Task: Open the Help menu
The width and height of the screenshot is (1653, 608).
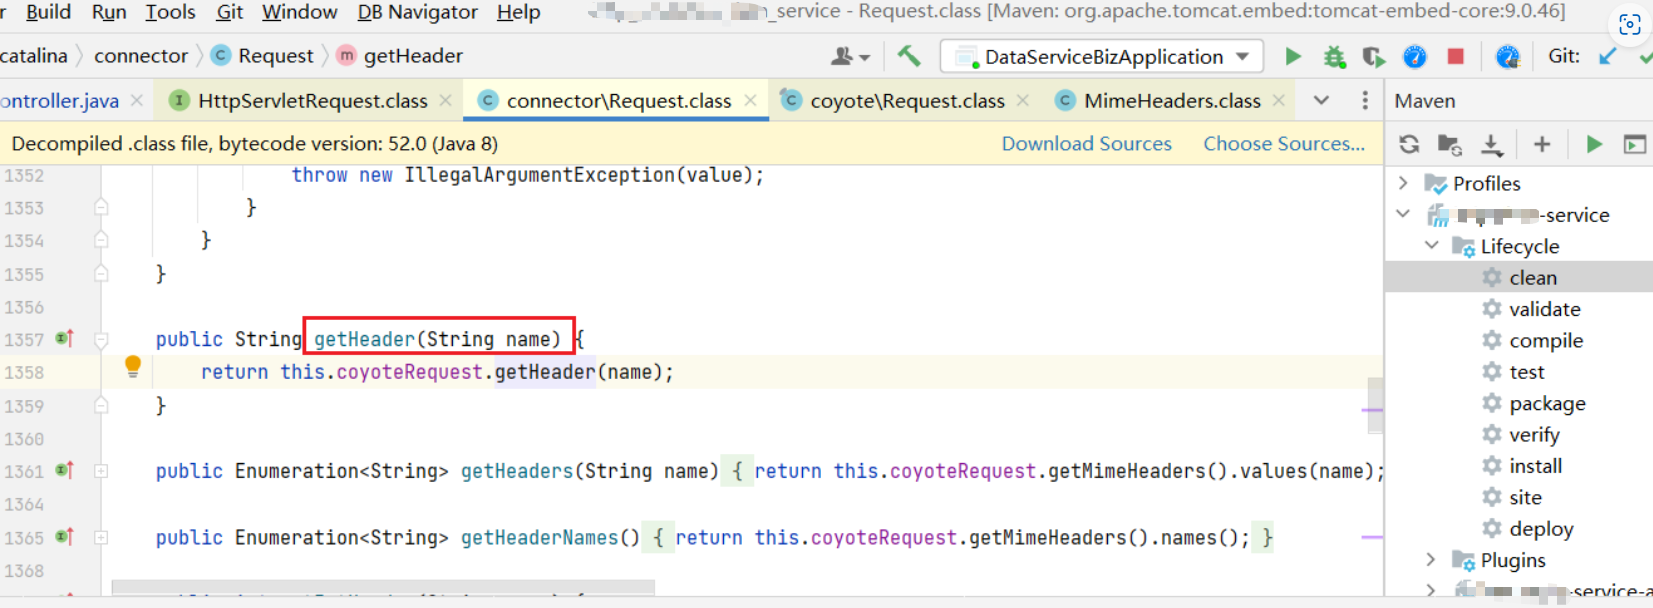Action: pos(518,12)
